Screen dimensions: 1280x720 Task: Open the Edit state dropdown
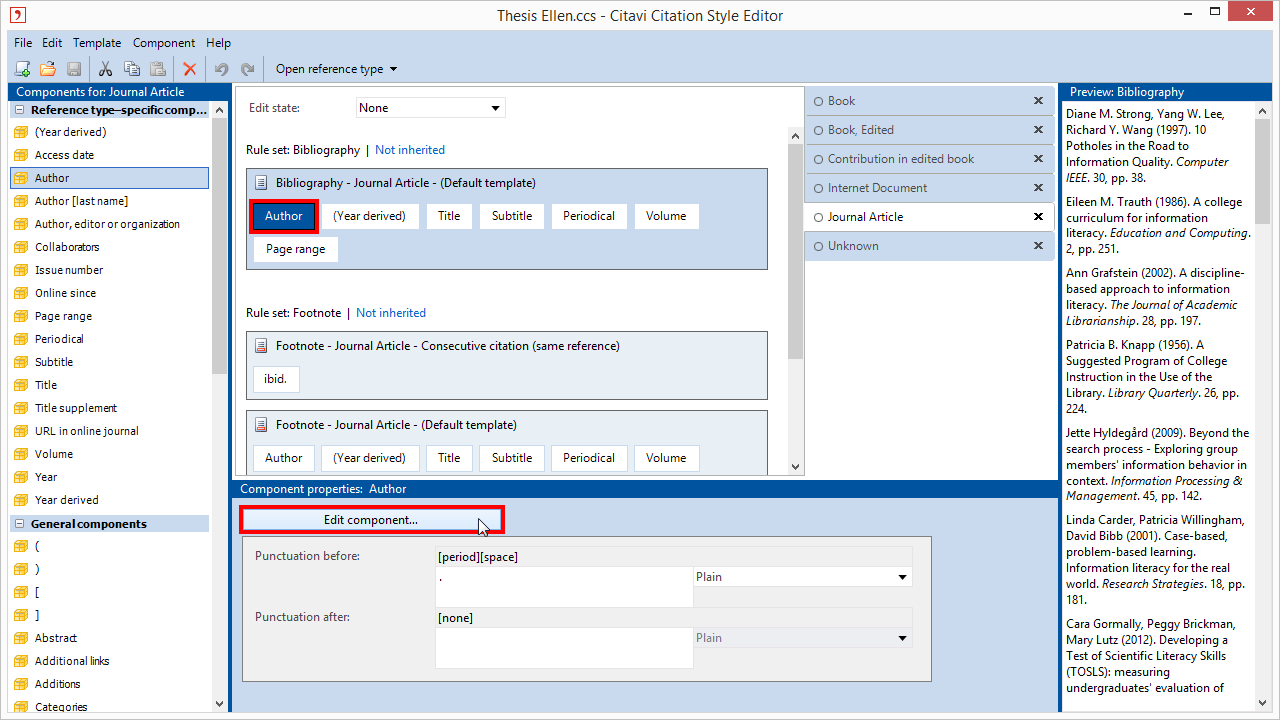tap(431, 108)
